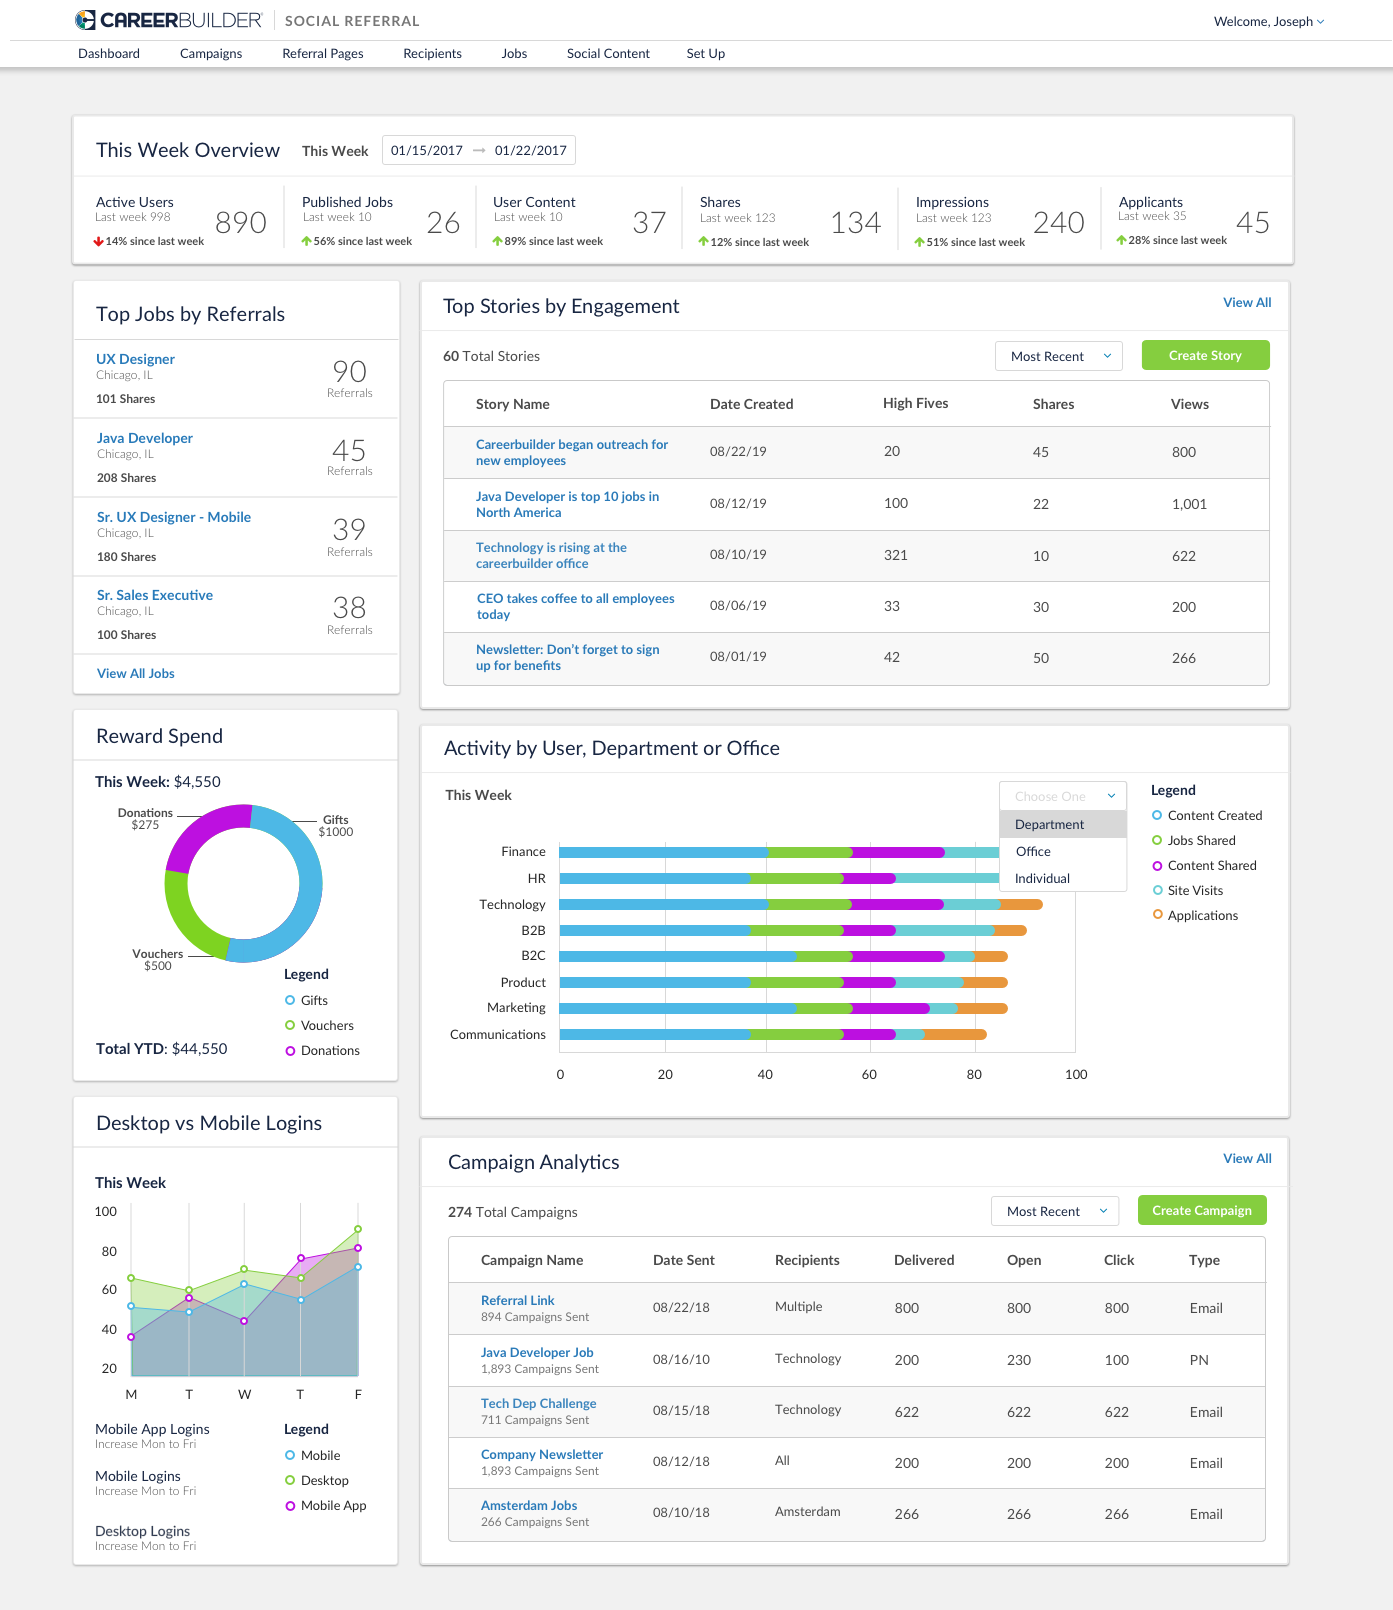Click the Communications bar in the Activity chart
Viewport: 1393px width, 1610px height.
(x=773, y=1034)
